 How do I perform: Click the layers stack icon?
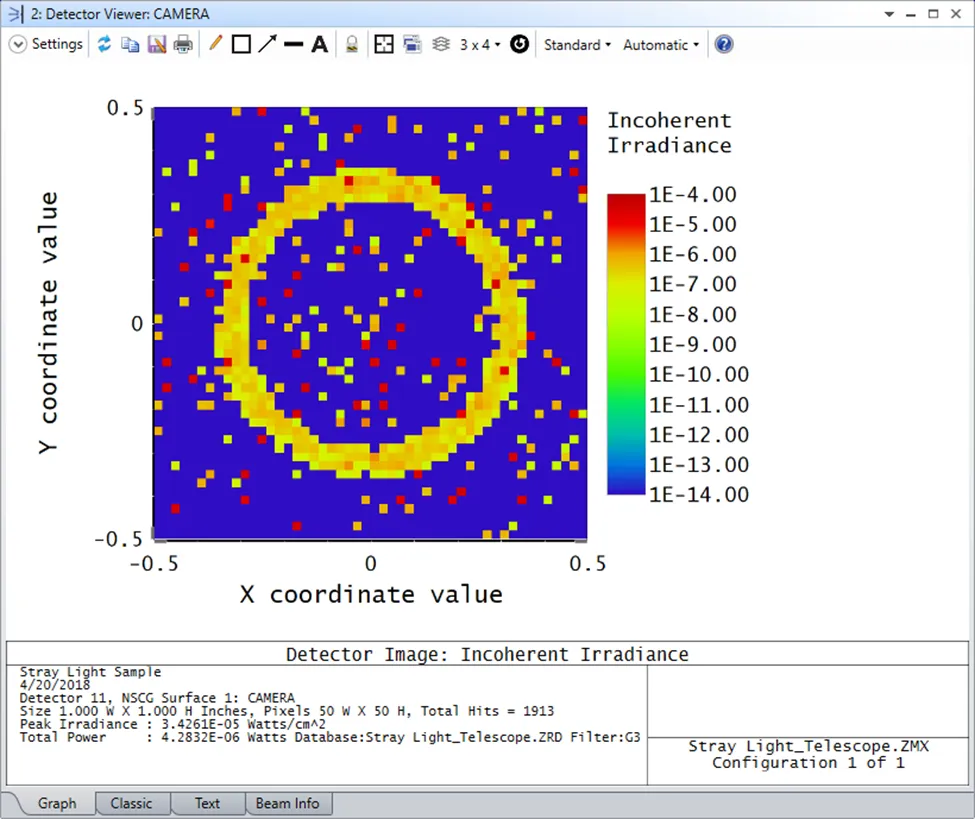tap(440, 45)
